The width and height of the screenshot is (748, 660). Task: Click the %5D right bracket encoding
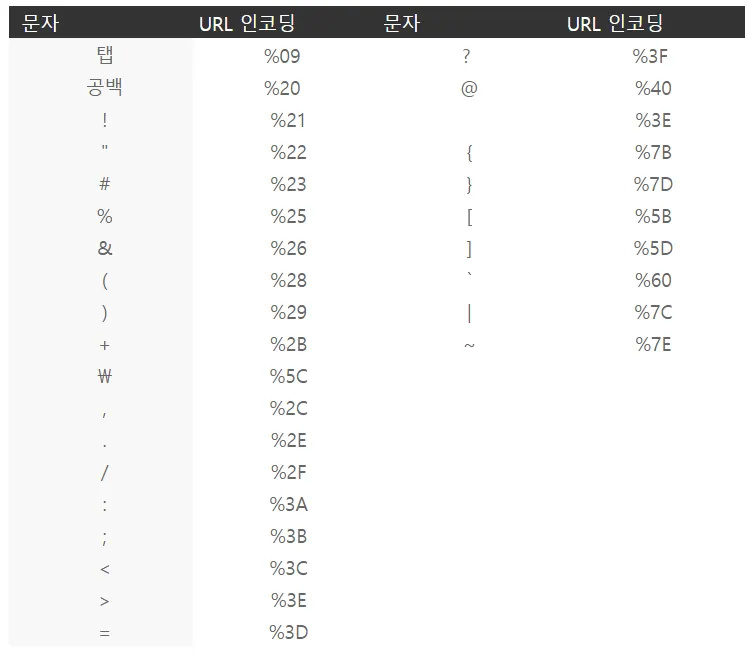[x=653, y=248]
